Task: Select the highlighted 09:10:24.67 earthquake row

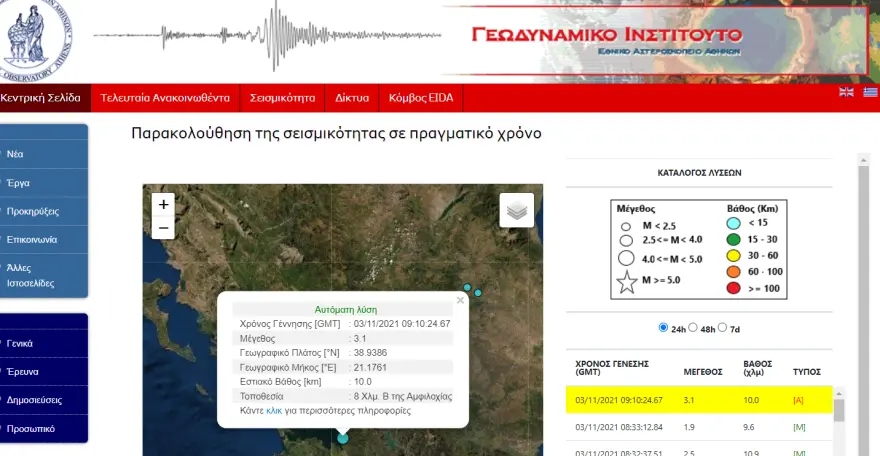Action: tap(698, 400)
